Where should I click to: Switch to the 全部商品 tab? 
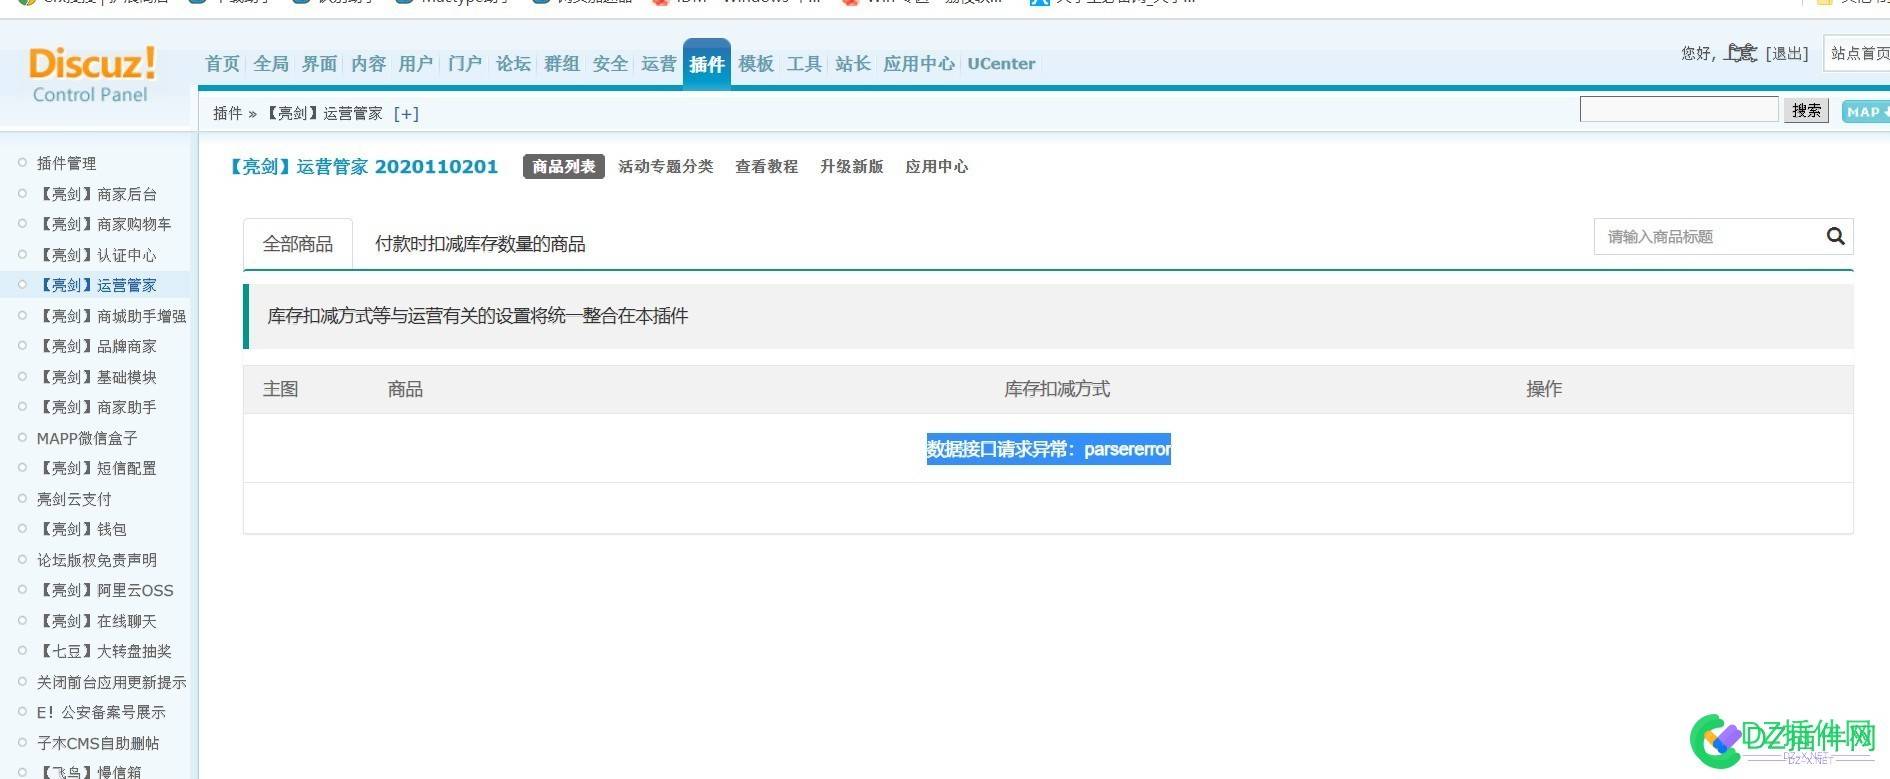298,244
